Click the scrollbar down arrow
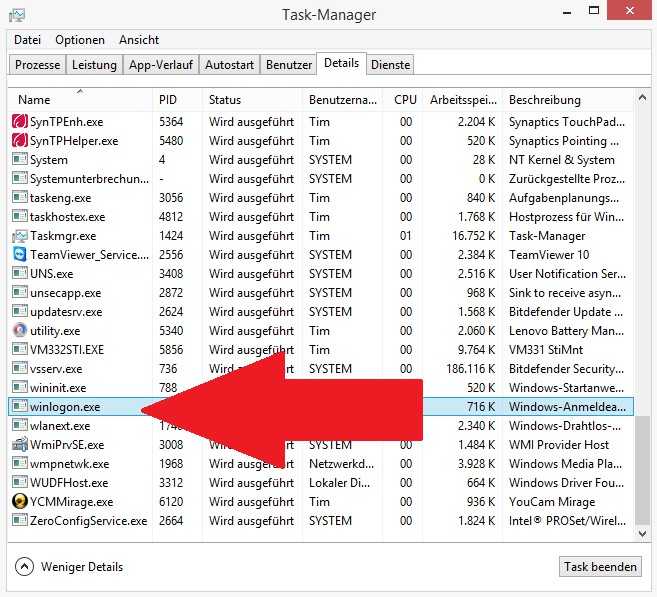Screen dimensions: 657x597 (642, 533)
